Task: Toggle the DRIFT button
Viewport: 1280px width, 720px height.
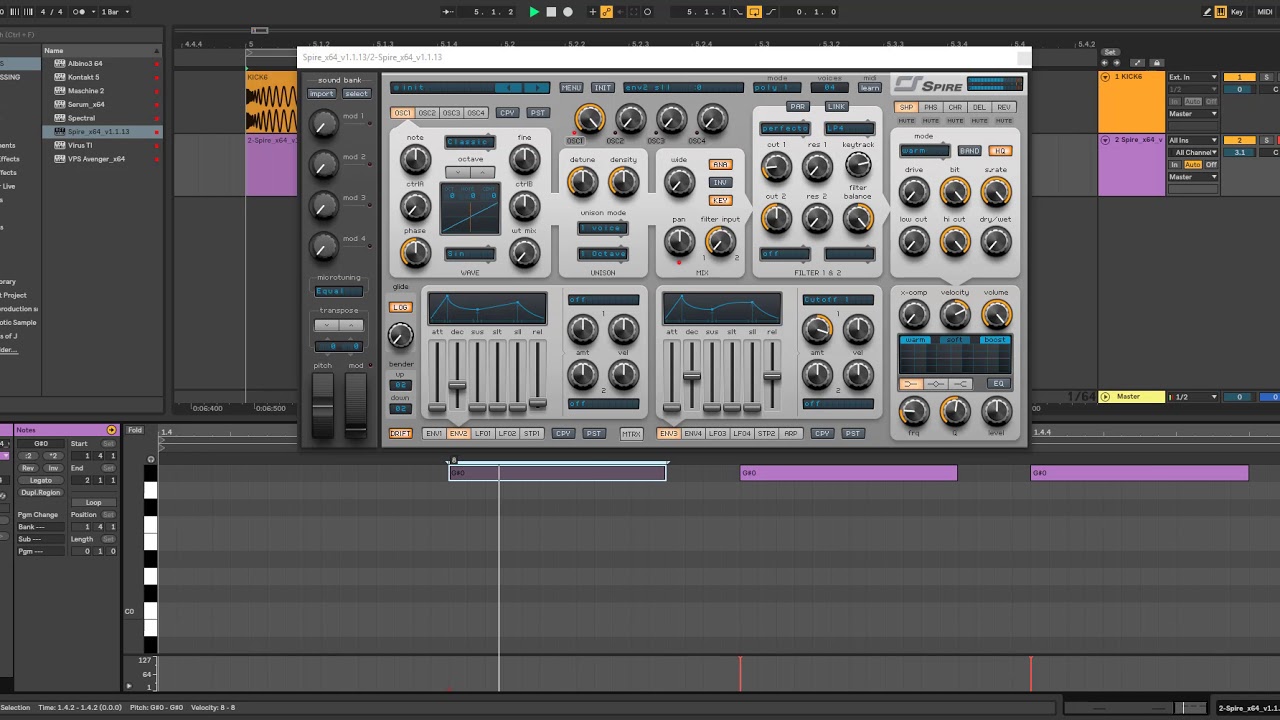Action: 400,434
